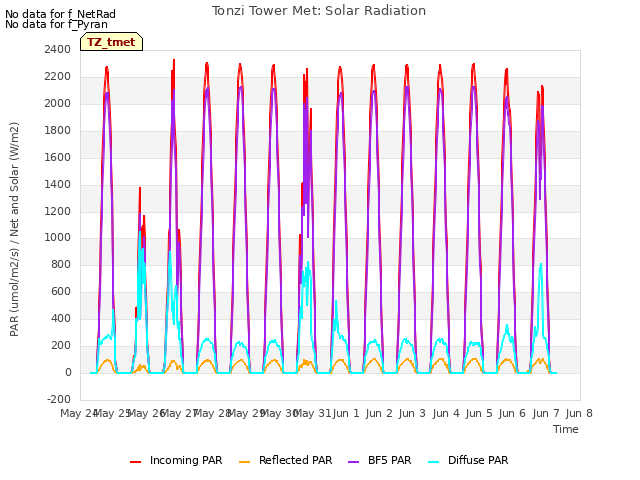Screen dimensions: 640x480
Task: Click the 1000 y-axis tick label
Action: (58, 238)
